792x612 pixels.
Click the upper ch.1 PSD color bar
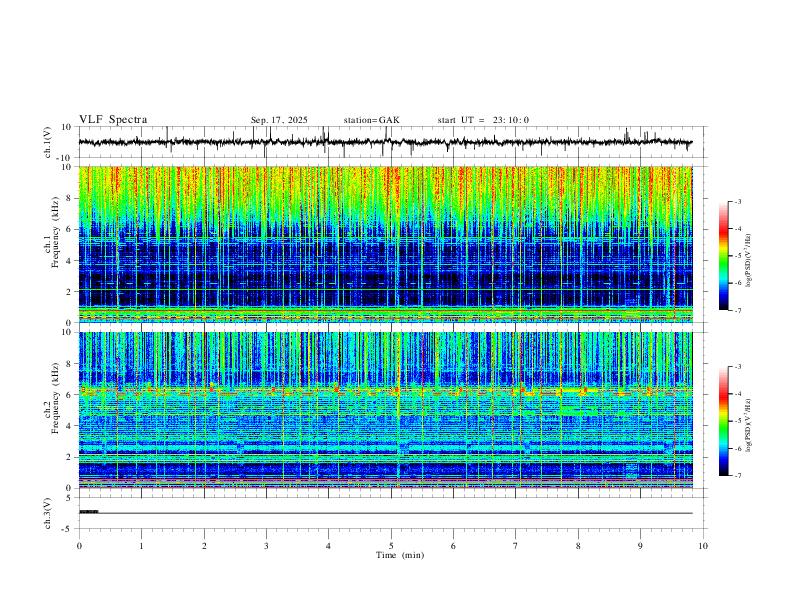pos(723,256)
